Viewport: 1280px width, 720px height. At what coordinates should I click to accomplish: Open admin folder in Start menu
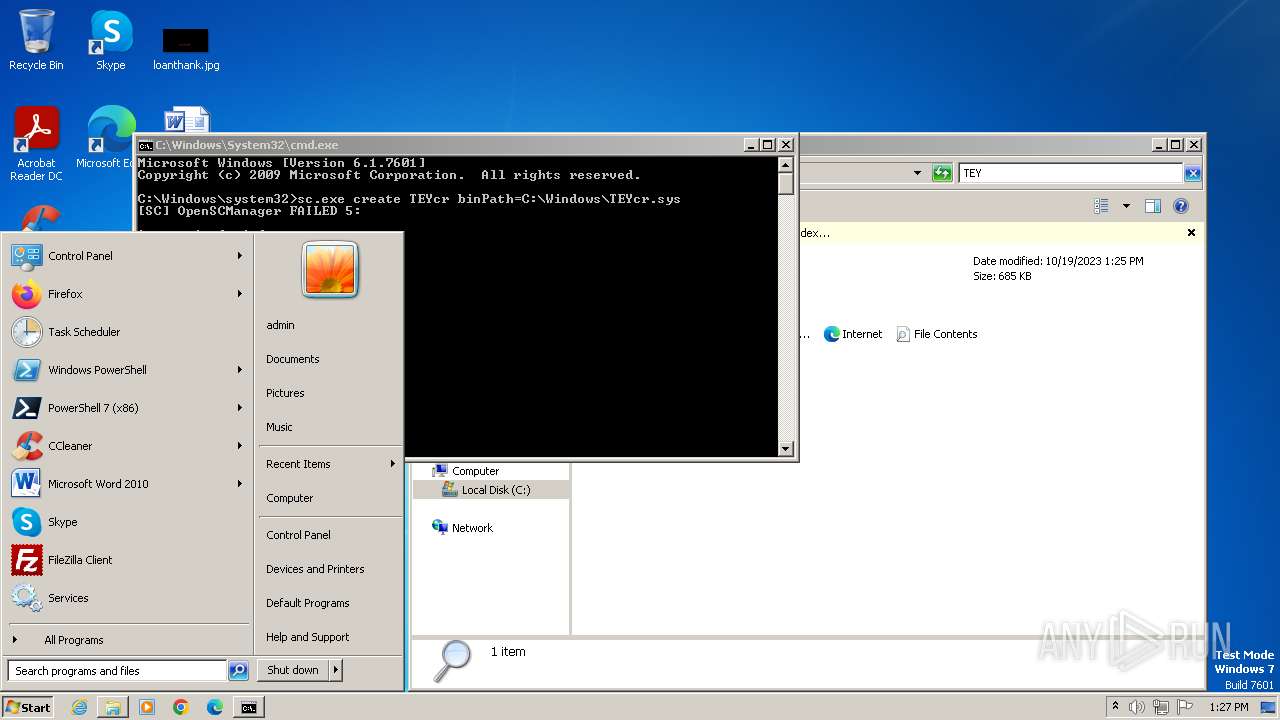click(280, 325)
